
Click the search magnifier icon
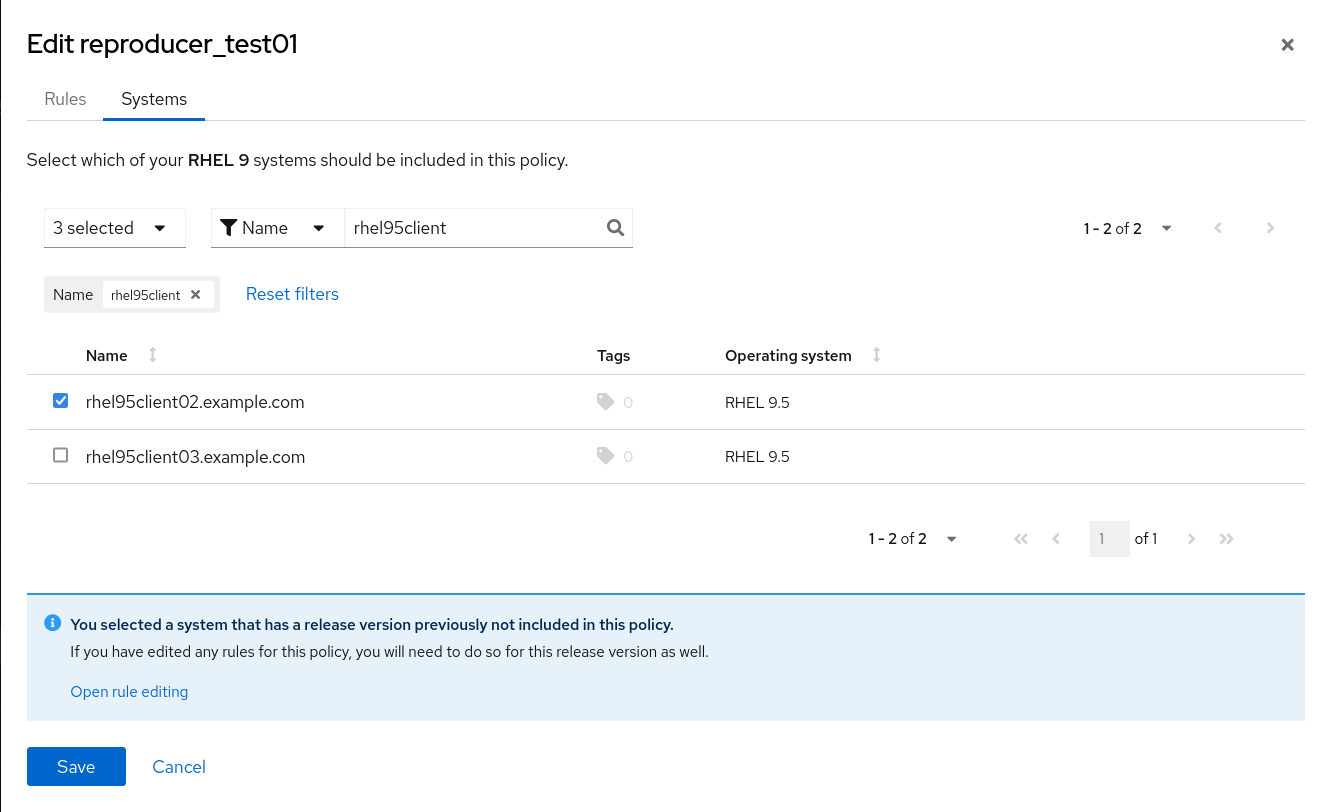tap(615, 228)
